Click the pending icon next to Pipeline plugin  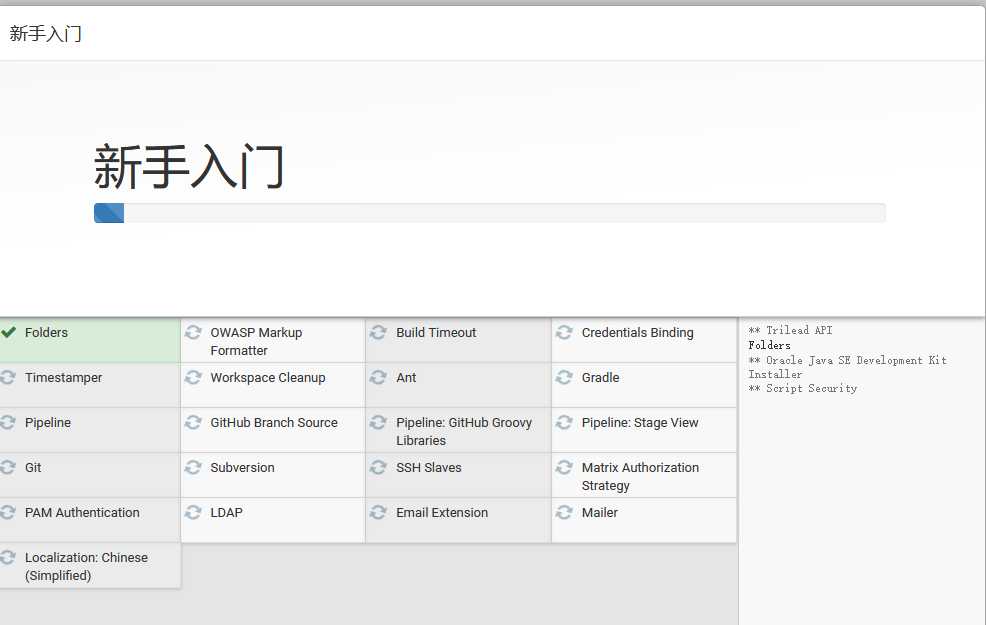[8, 422]
